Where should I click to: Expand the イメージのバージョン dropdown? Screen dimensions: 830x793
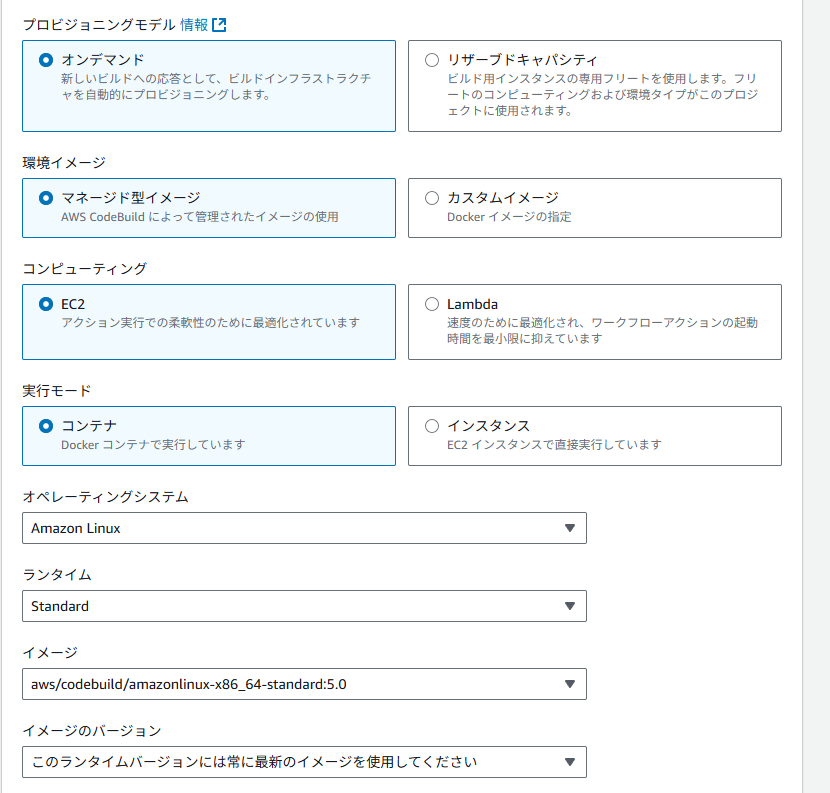pos(304,762)
